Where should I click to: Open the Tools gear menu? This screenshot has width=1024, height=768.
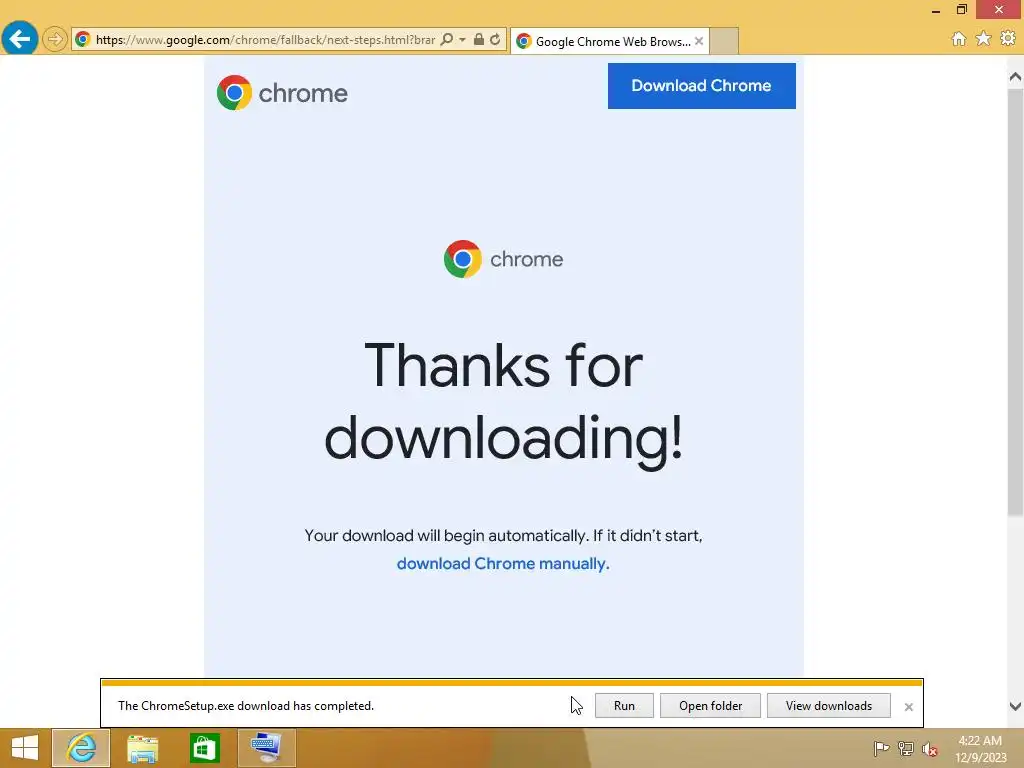coord(1008,39)
